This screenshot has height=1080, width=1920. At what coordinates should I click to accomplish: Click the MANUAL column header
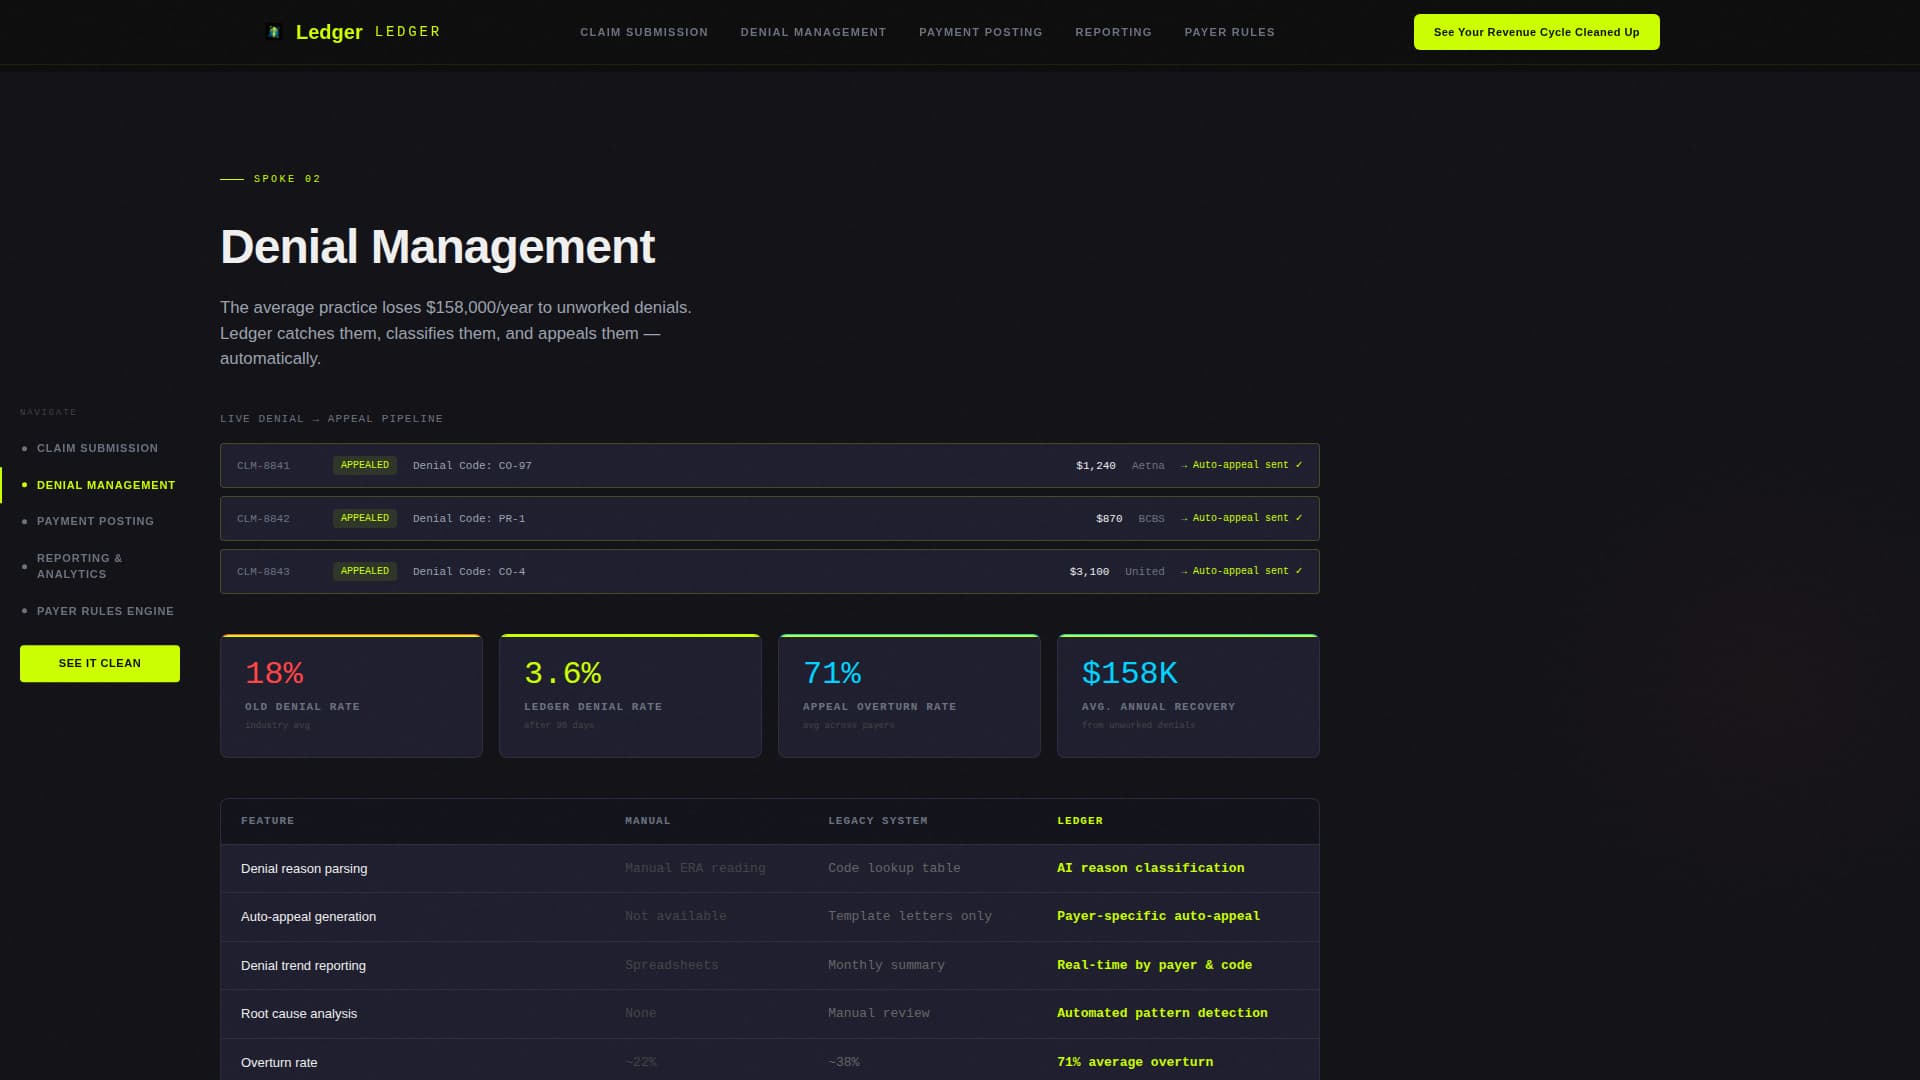click(x=648, y=821)
